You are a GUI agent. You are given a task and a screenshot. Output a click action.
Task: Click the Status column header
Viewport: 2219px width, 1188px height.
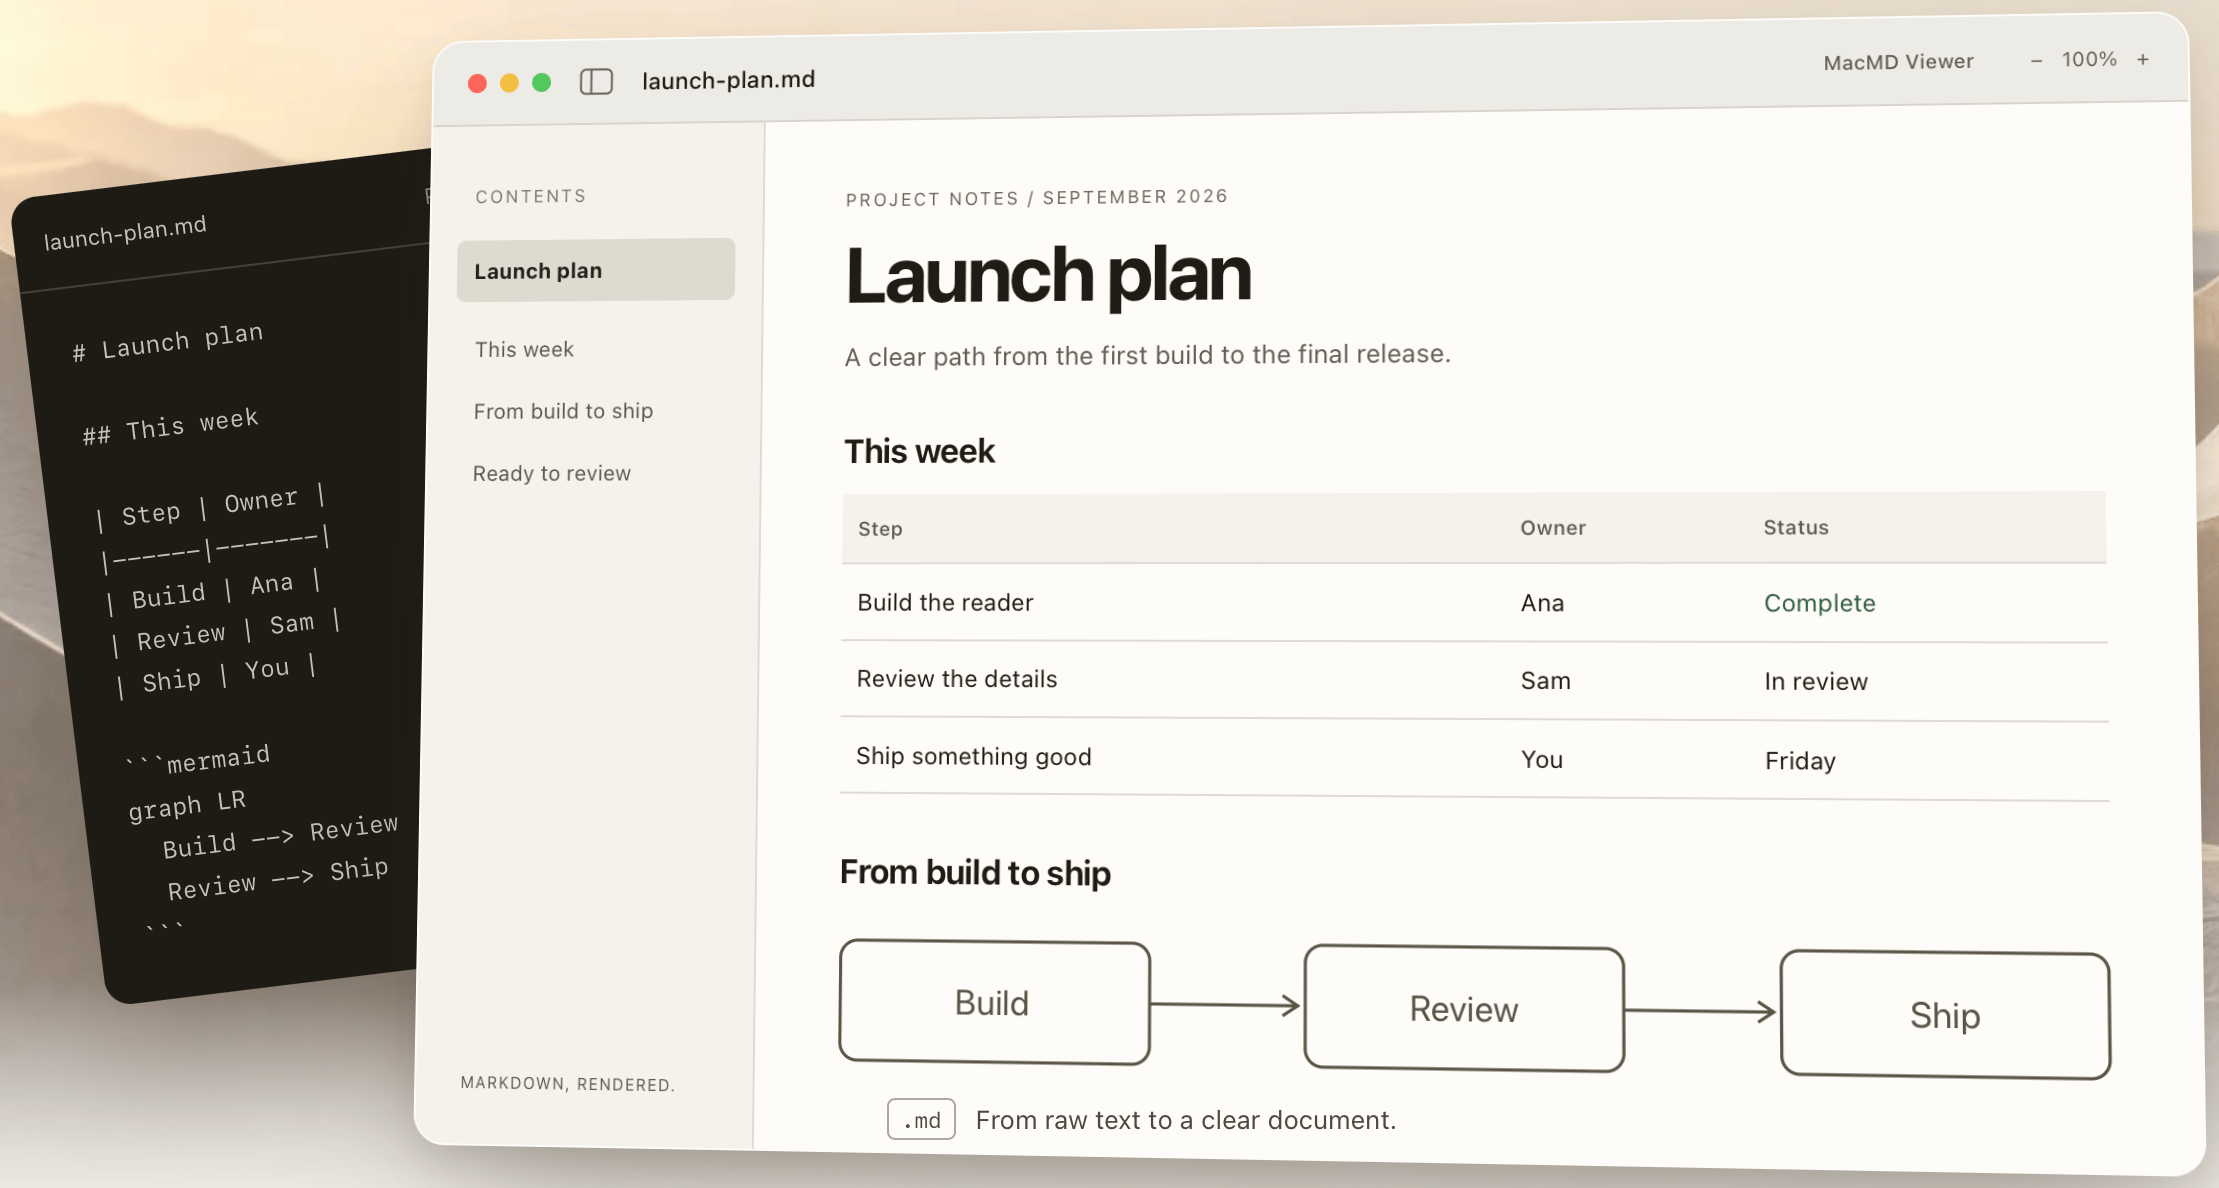click(1796, 527)
